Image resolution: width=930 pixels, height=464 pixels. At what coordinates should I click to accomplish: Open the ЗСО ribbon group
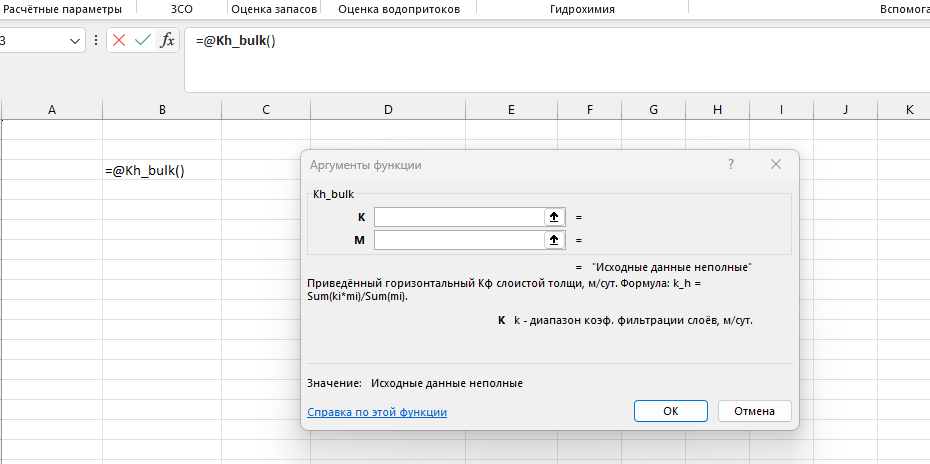[181, 9]
